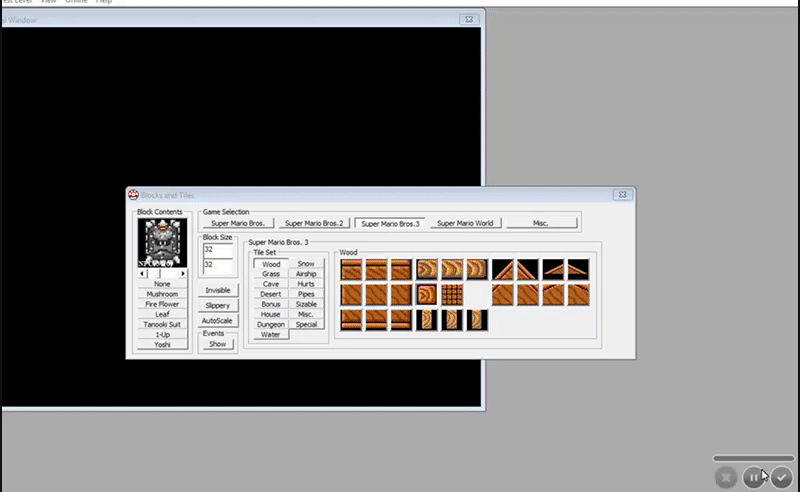800x492 pixels.
Task: Select the wood lattice grid tile
Action: [452, 294]
